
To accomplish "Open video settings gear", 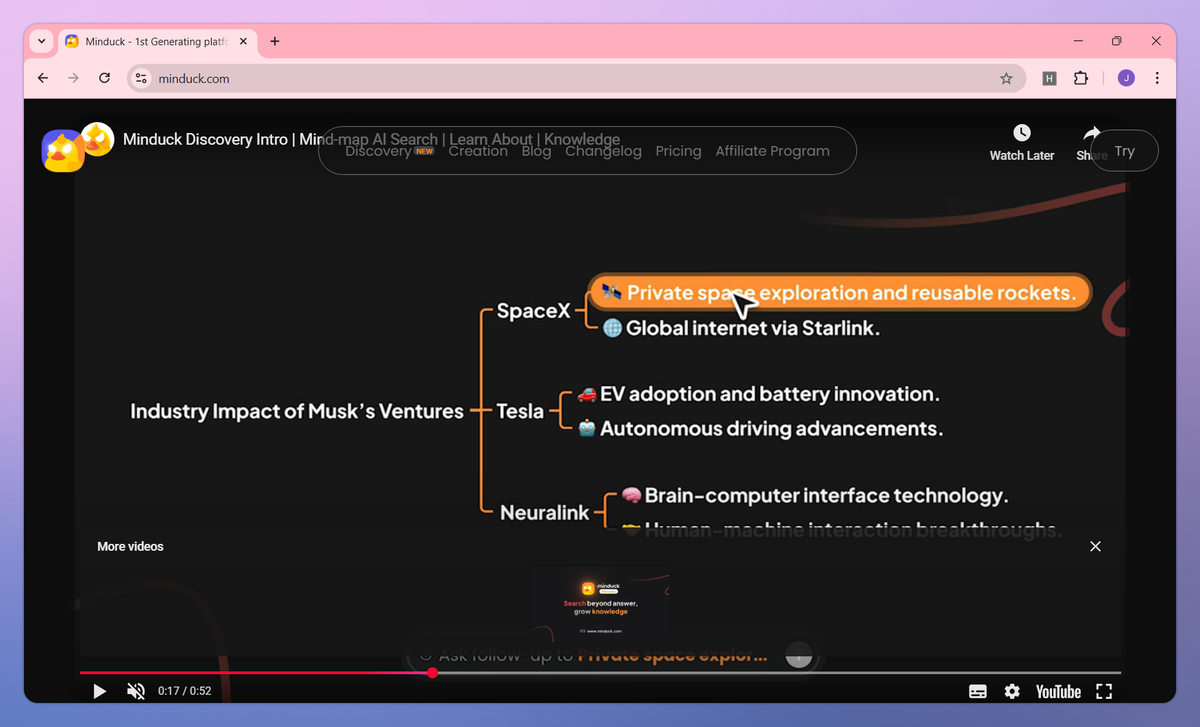I will [x=1012, y=691].
